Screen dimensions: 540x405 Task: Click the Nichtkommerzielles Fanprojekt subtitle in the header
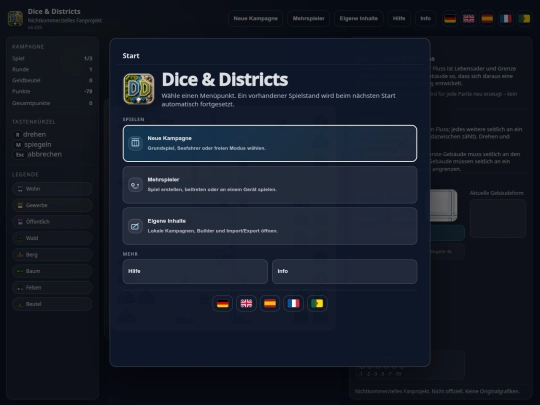(65, 21)
